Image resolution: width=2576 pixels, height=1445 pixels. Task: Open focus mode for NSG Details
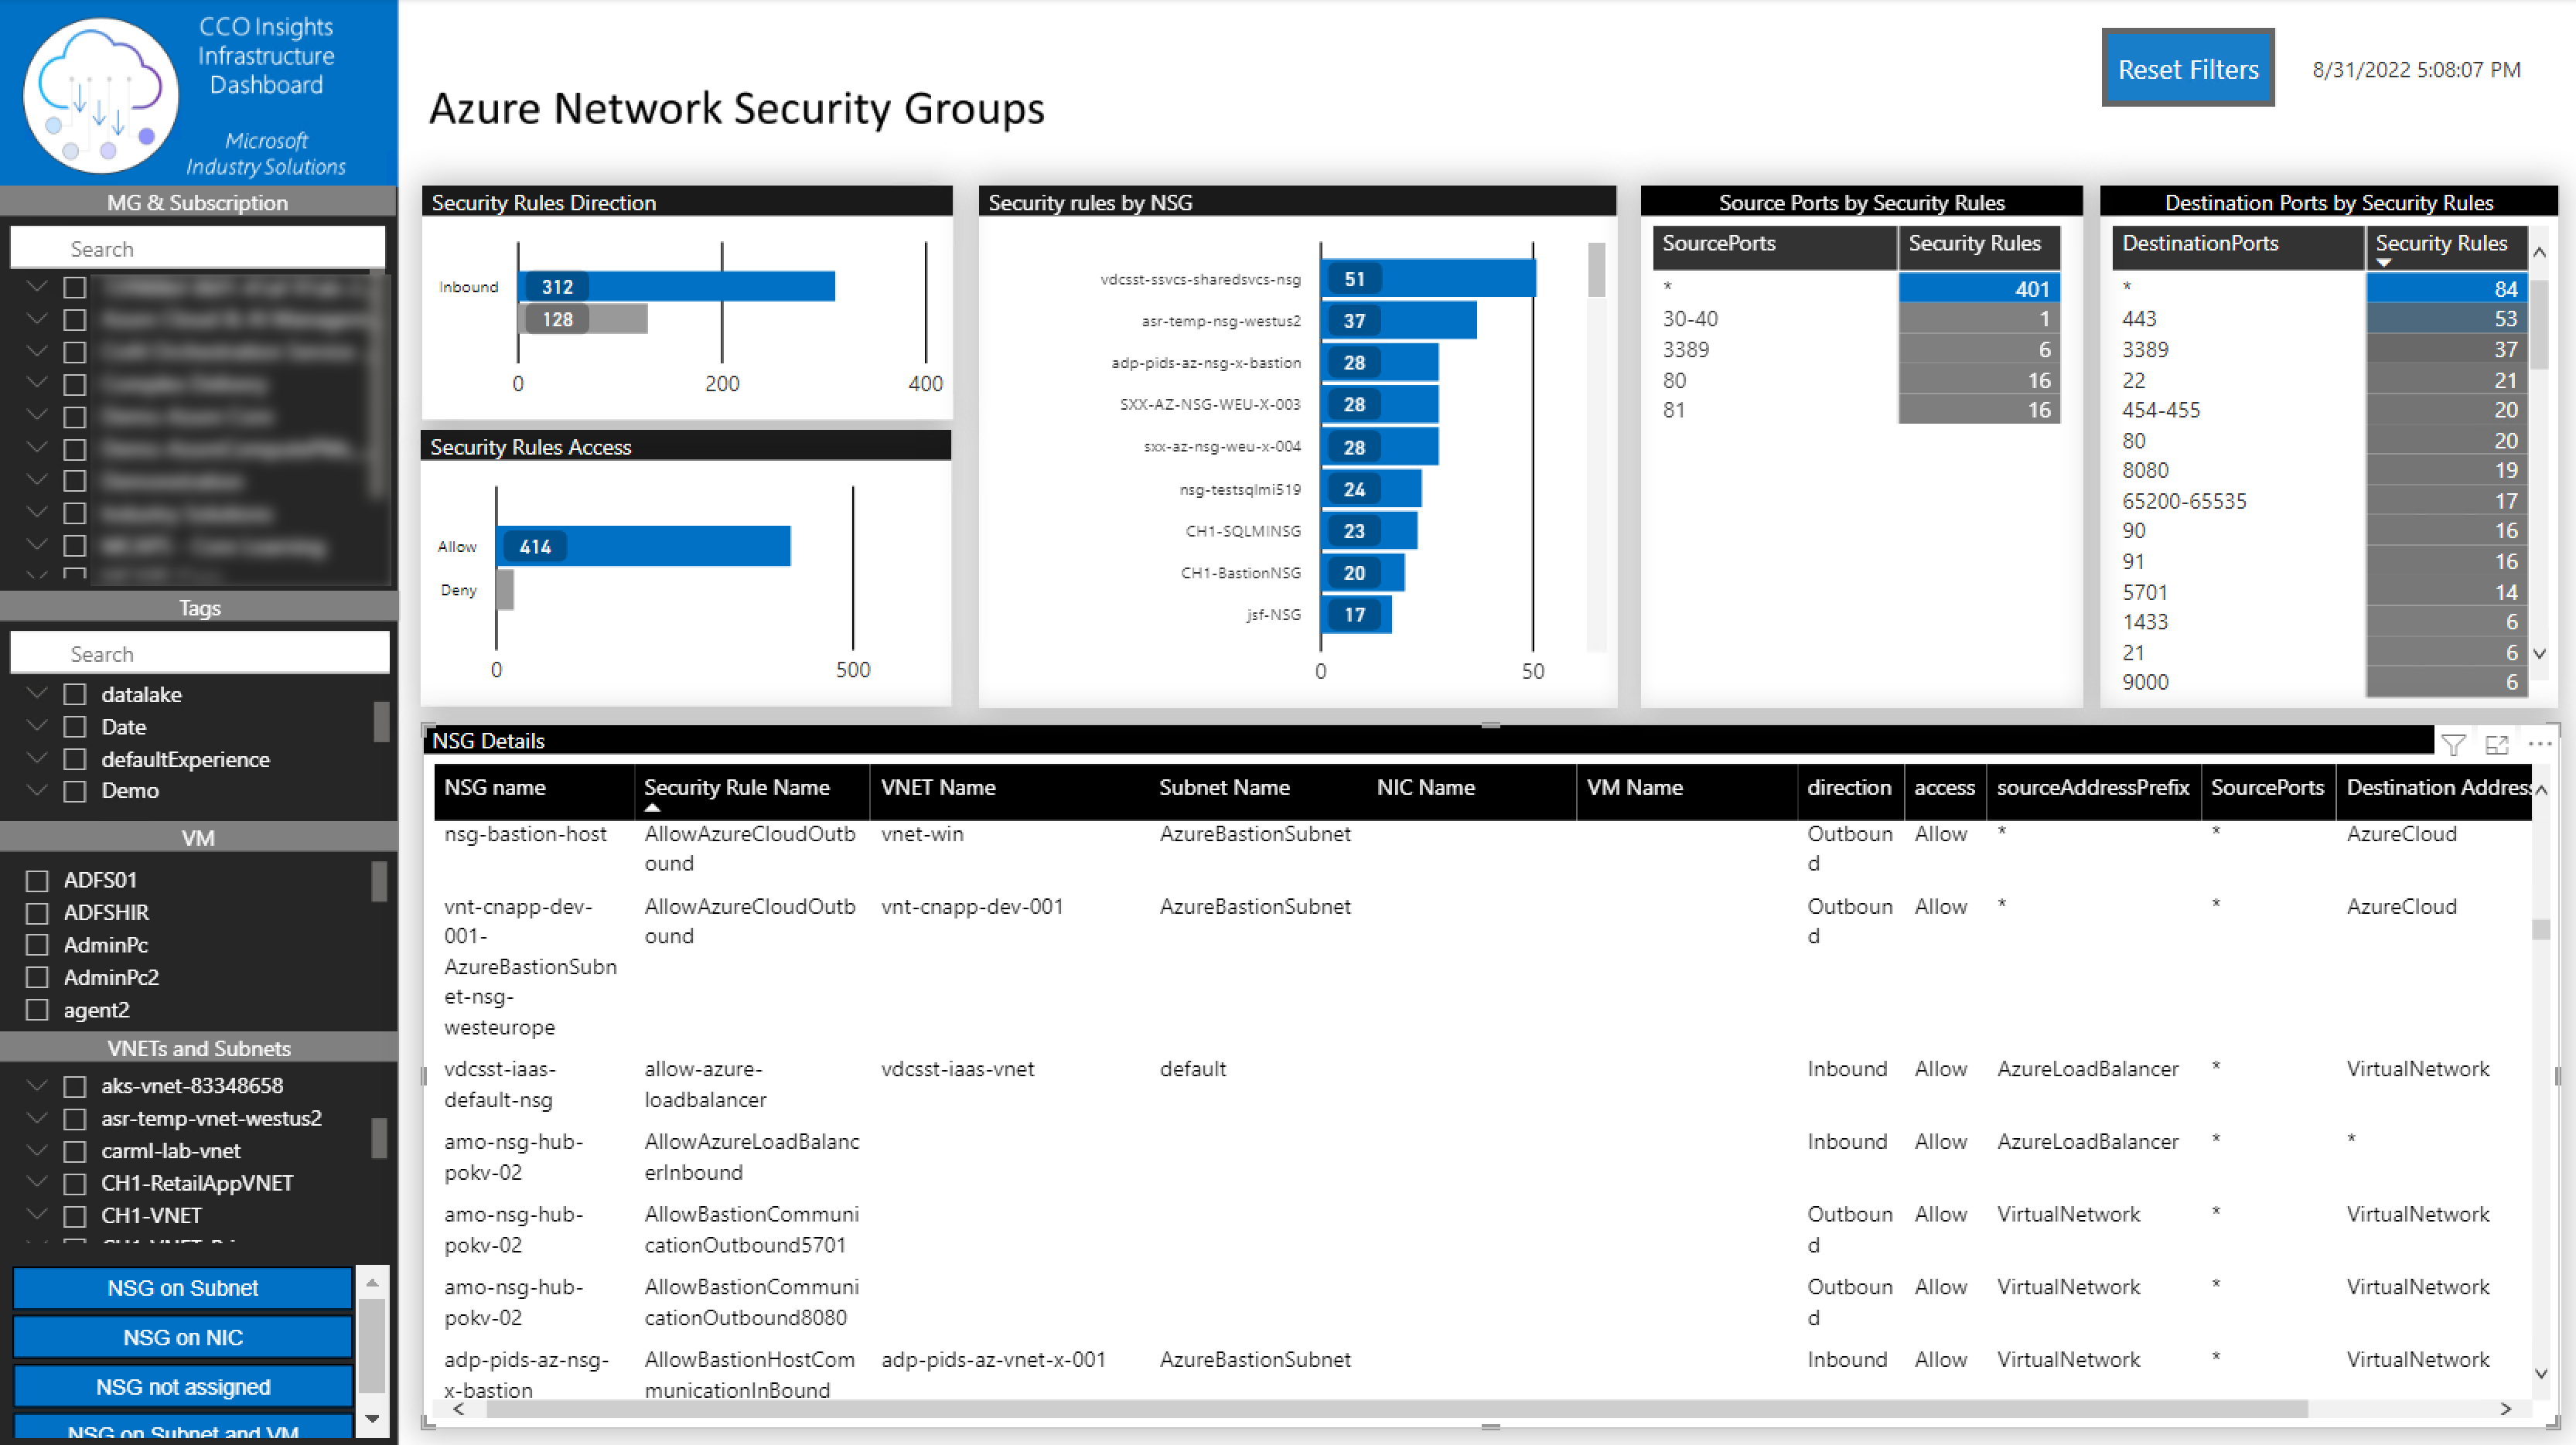[x=2497, y=744]
